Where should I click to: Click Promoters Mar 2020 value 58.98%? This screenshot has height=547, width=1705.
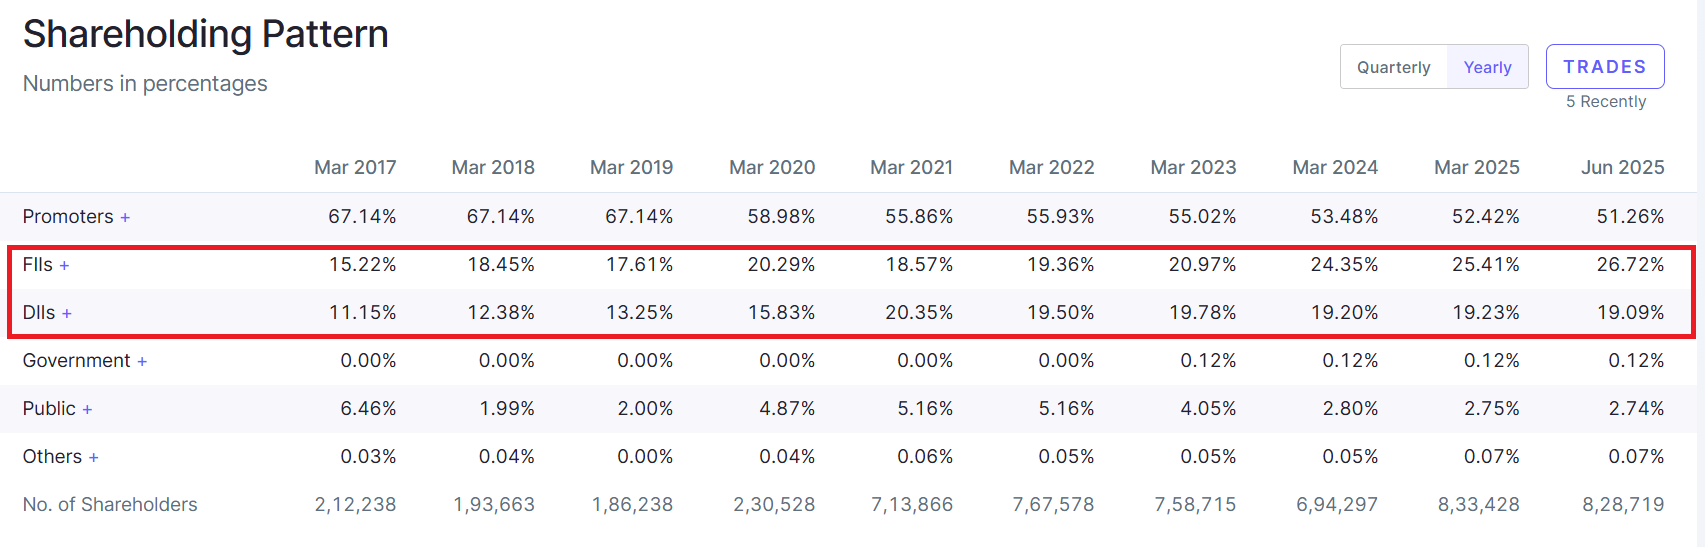click(781, 217)
